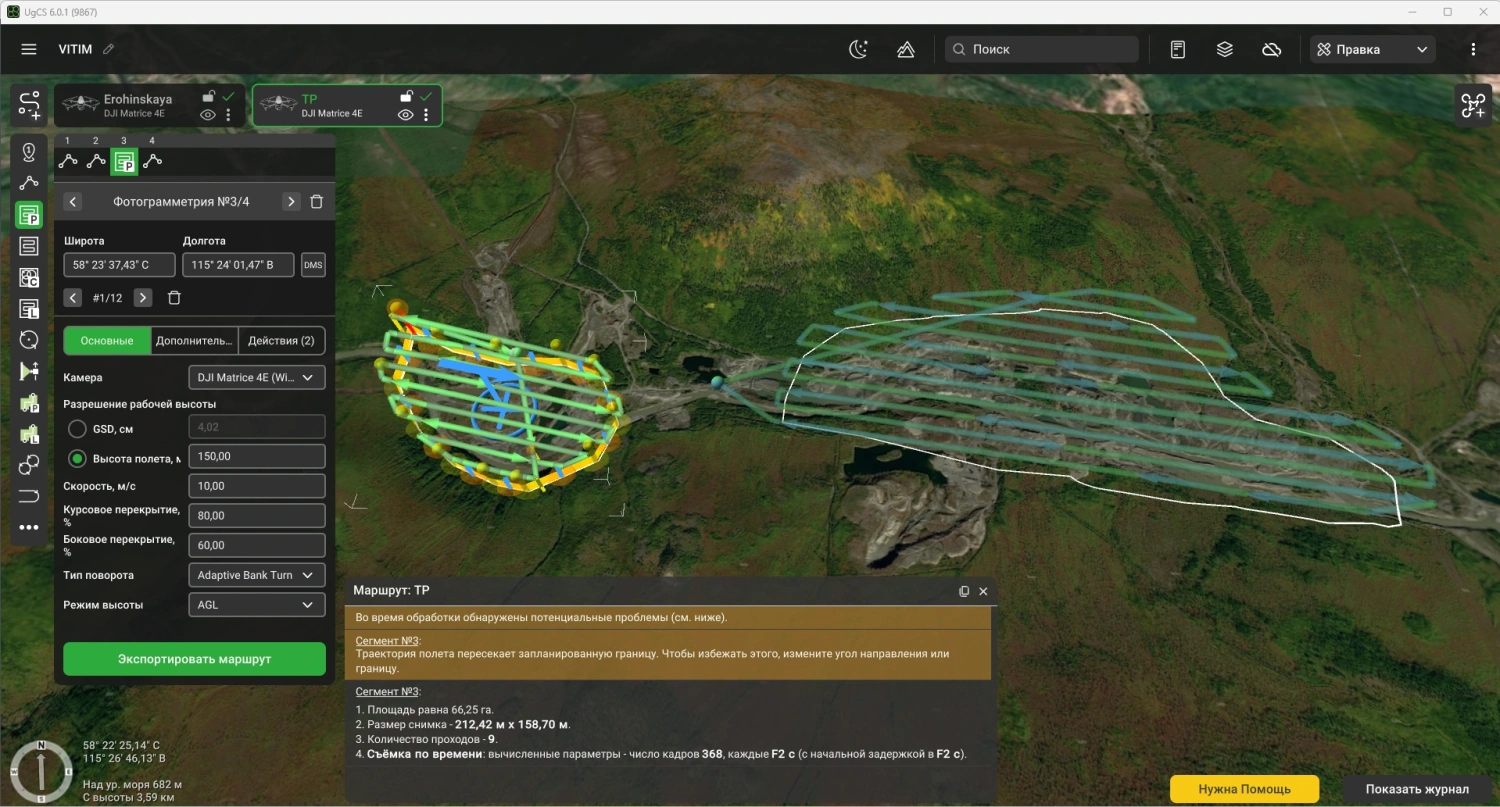Expand the Камера dropdown
The image size is (1500, 807).
coord(256,378)
